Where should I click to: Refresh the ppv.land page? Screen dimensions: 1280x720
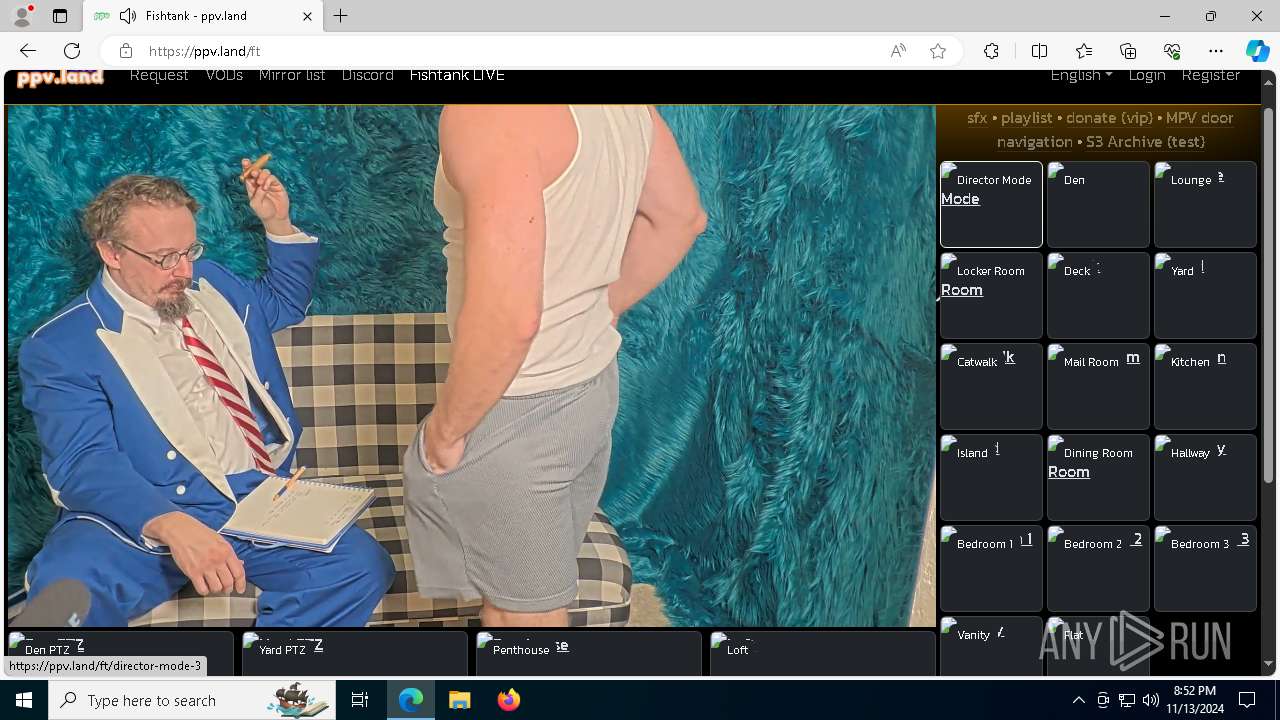(x=72, y=51)
